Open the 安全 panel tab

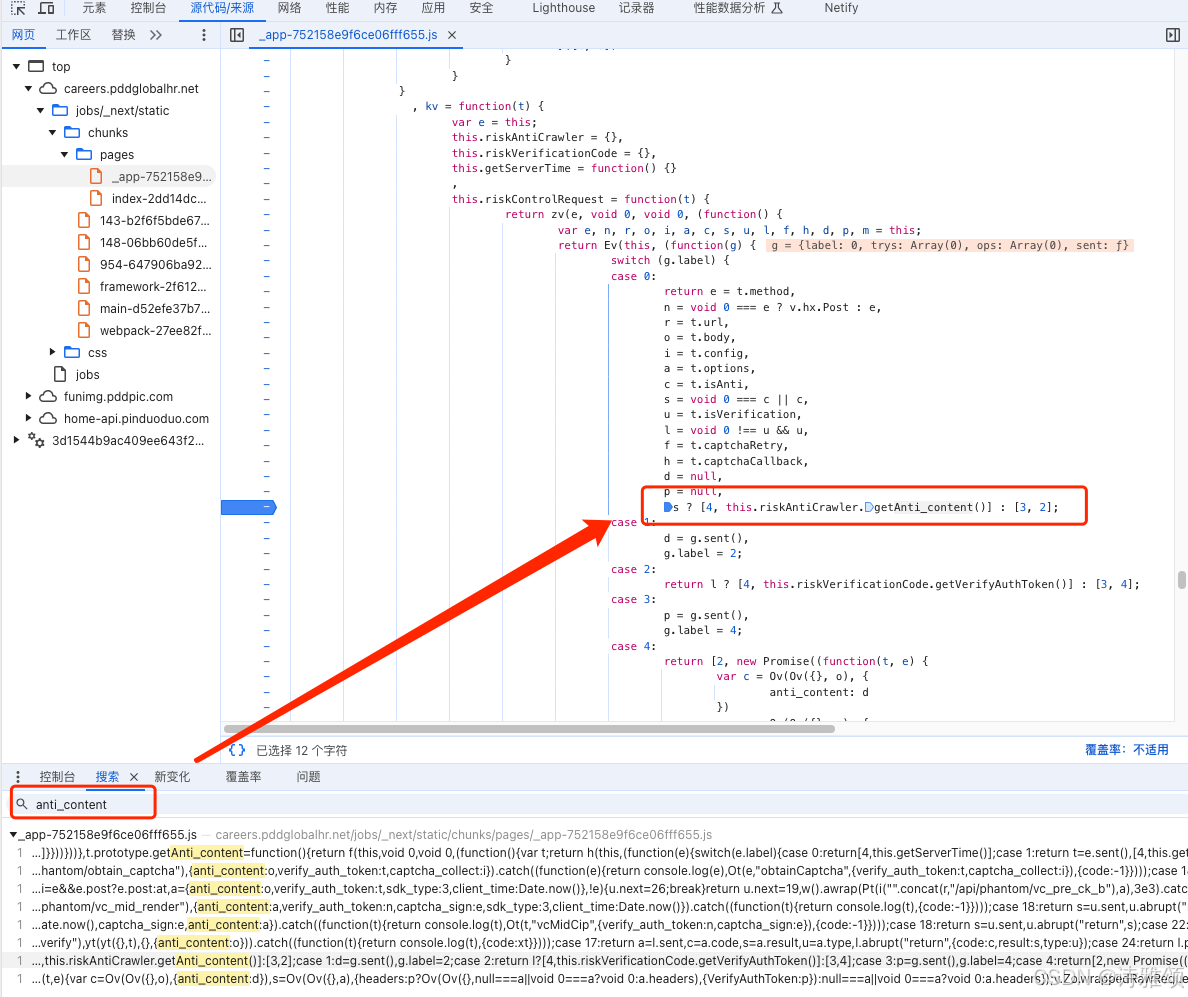click(x=481, y=8)
